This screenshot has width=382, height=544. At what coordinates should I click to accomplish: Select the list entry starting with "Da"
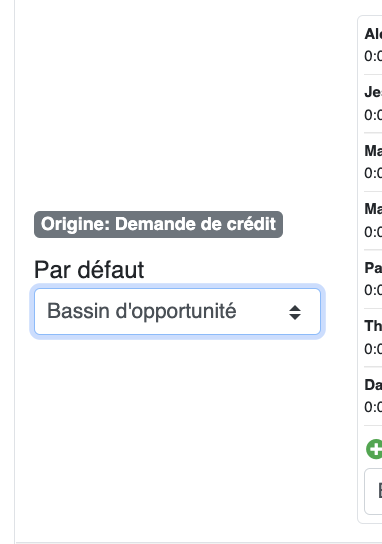tap(373, 396)
